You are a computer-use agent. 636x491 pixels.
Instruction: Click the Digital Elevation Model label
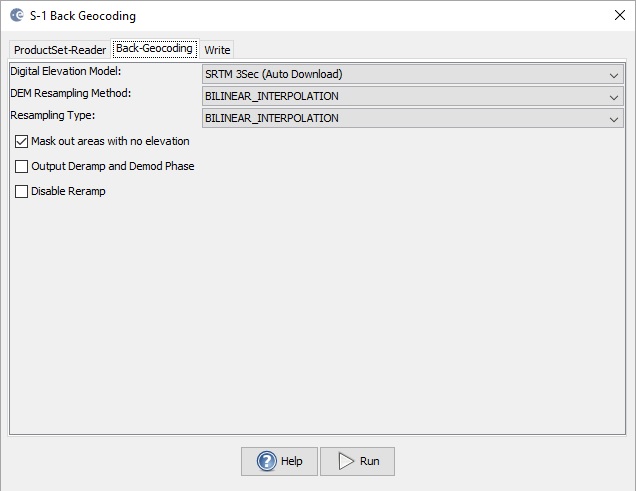tap(65, 72)
